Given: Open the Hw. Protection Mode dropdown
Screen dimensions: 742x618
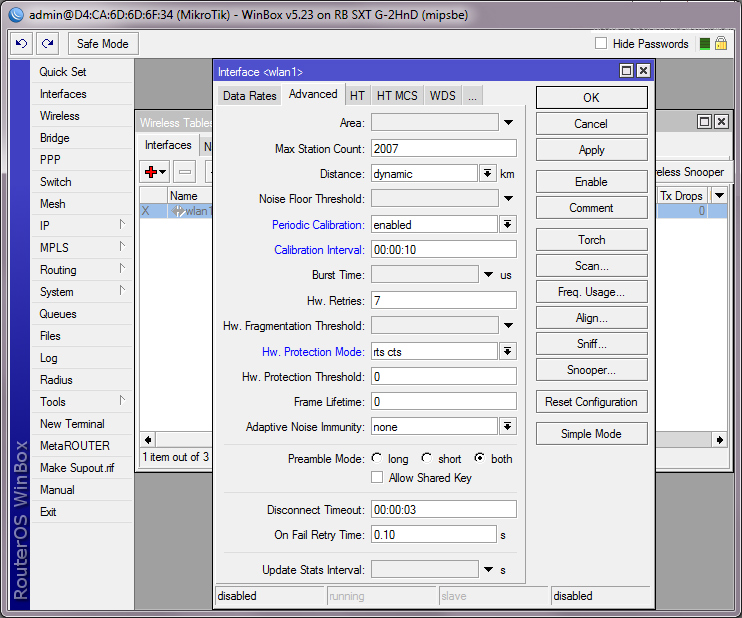Looking at the screenshot, I should [508, 351].
